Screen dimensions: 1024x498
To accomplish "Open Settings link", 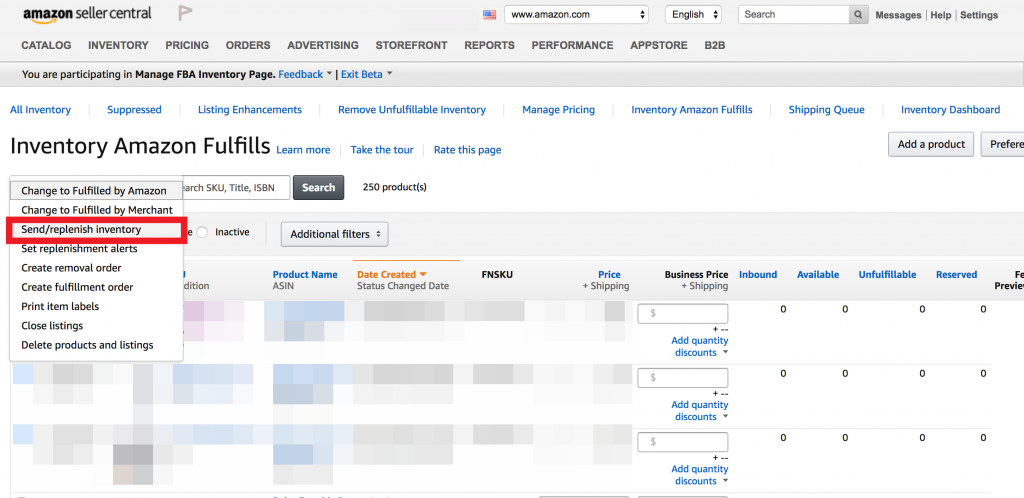I will [x=979, y=15].
